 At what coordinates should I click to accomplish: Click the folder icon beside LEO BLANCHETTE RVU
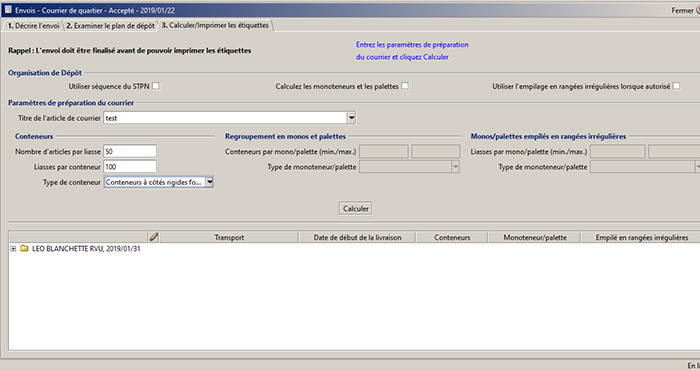24,248
